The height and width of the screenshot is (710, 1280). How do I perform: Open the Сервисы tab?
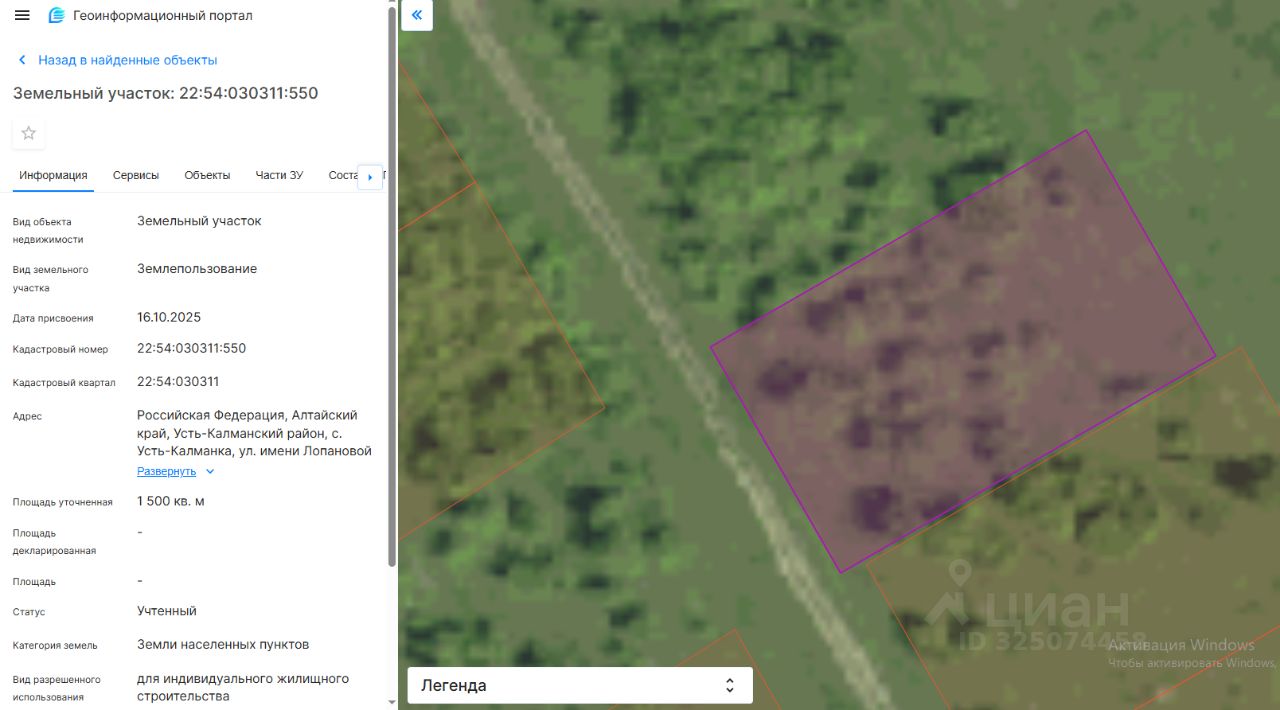[136, 175]
